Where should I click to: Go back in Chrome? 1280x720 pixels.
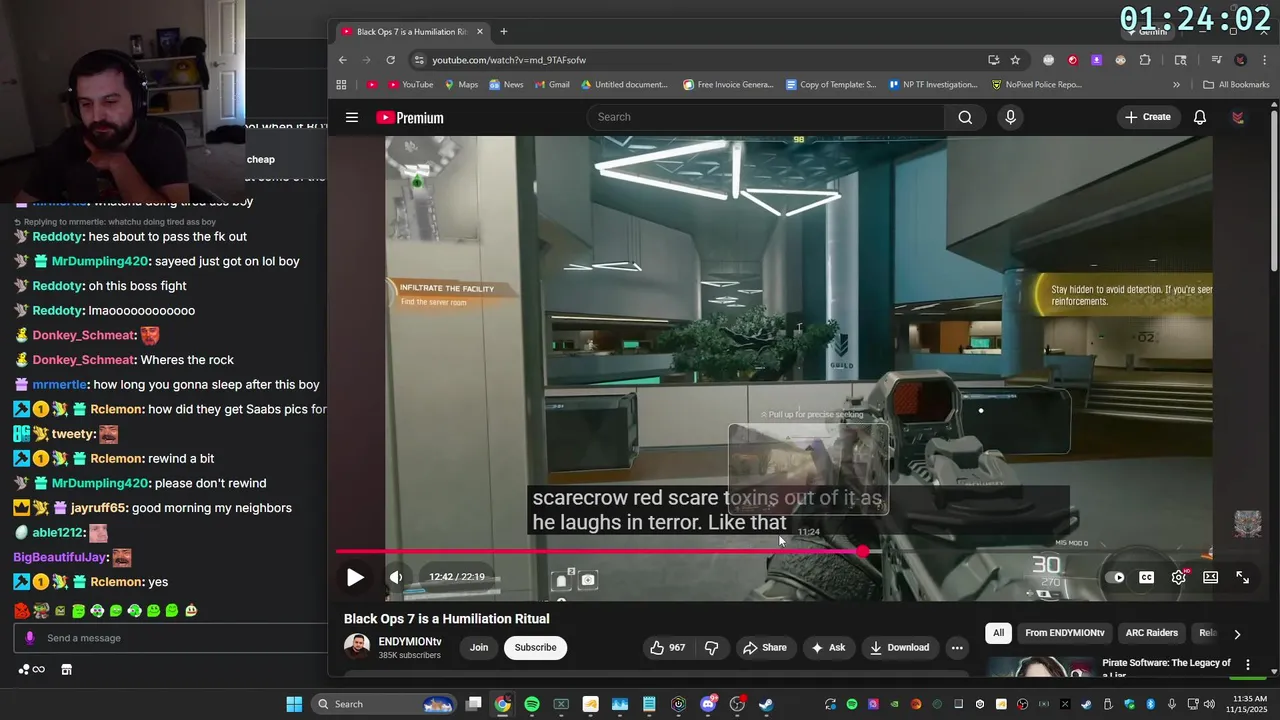click(342, 60)
